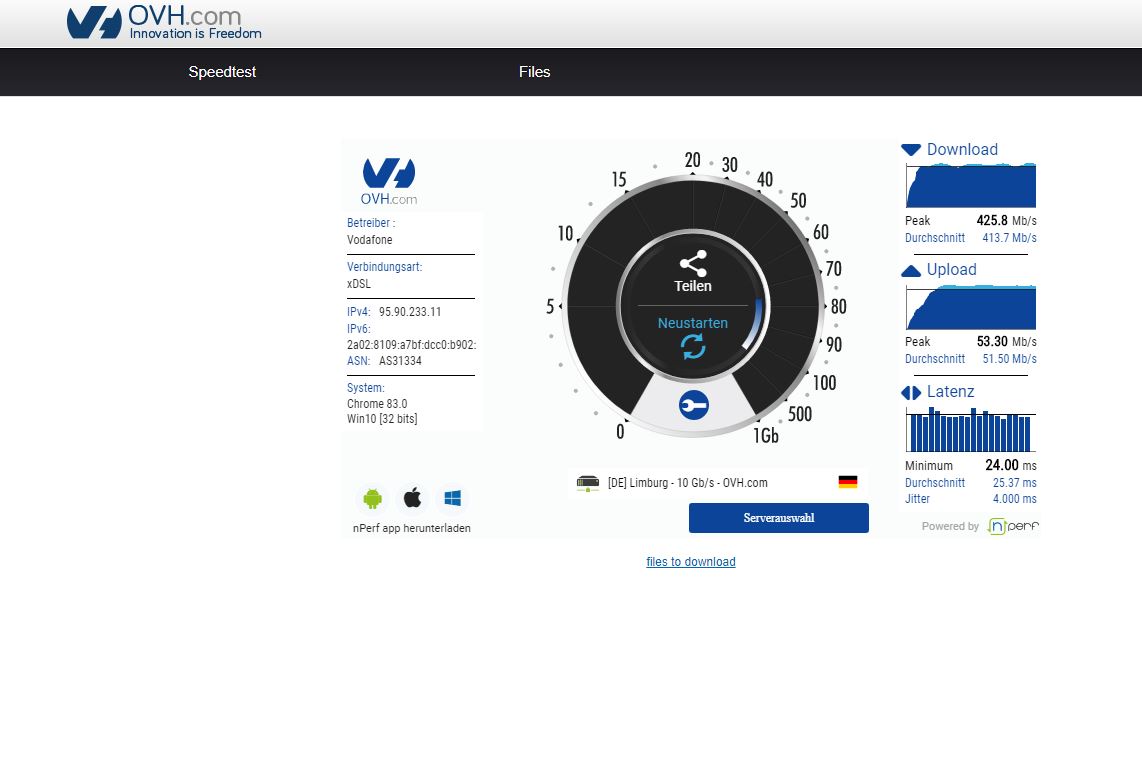Click the Win10 [32 bits] text
The height and width of the screenshot is (784, 1142).
tap(382, 419)
